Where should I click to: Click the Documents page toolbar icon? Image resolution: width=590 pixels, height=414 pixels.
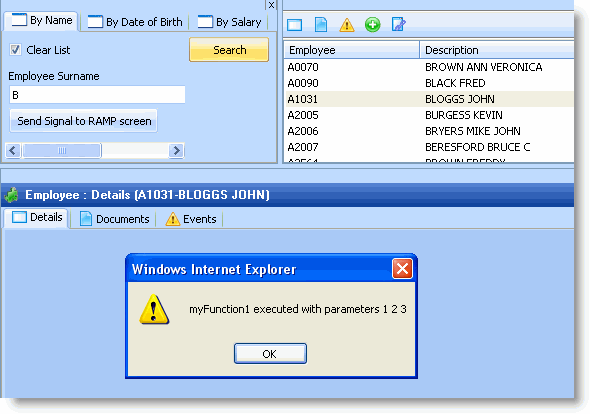click(x=321, y=25)
